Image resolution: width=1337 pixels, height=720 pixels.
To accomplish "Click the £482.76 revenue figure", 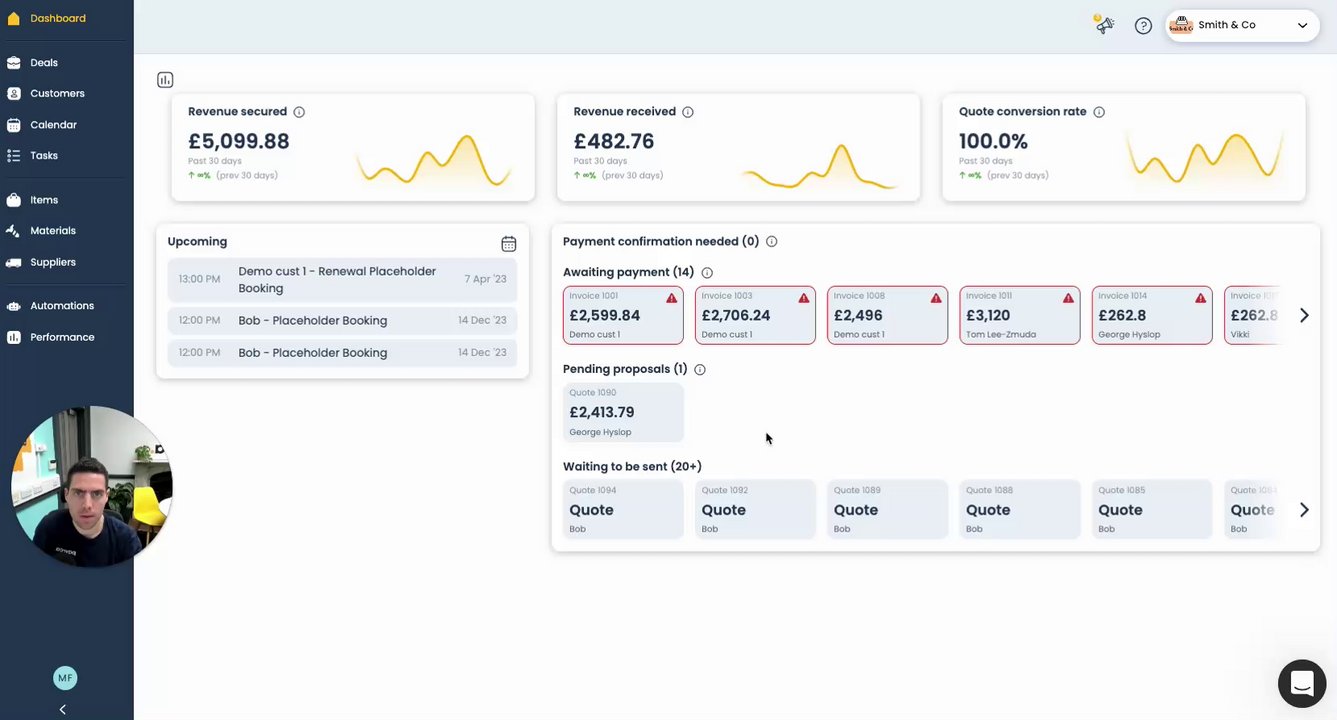I will pyautogui.click(x=614, y=141).
